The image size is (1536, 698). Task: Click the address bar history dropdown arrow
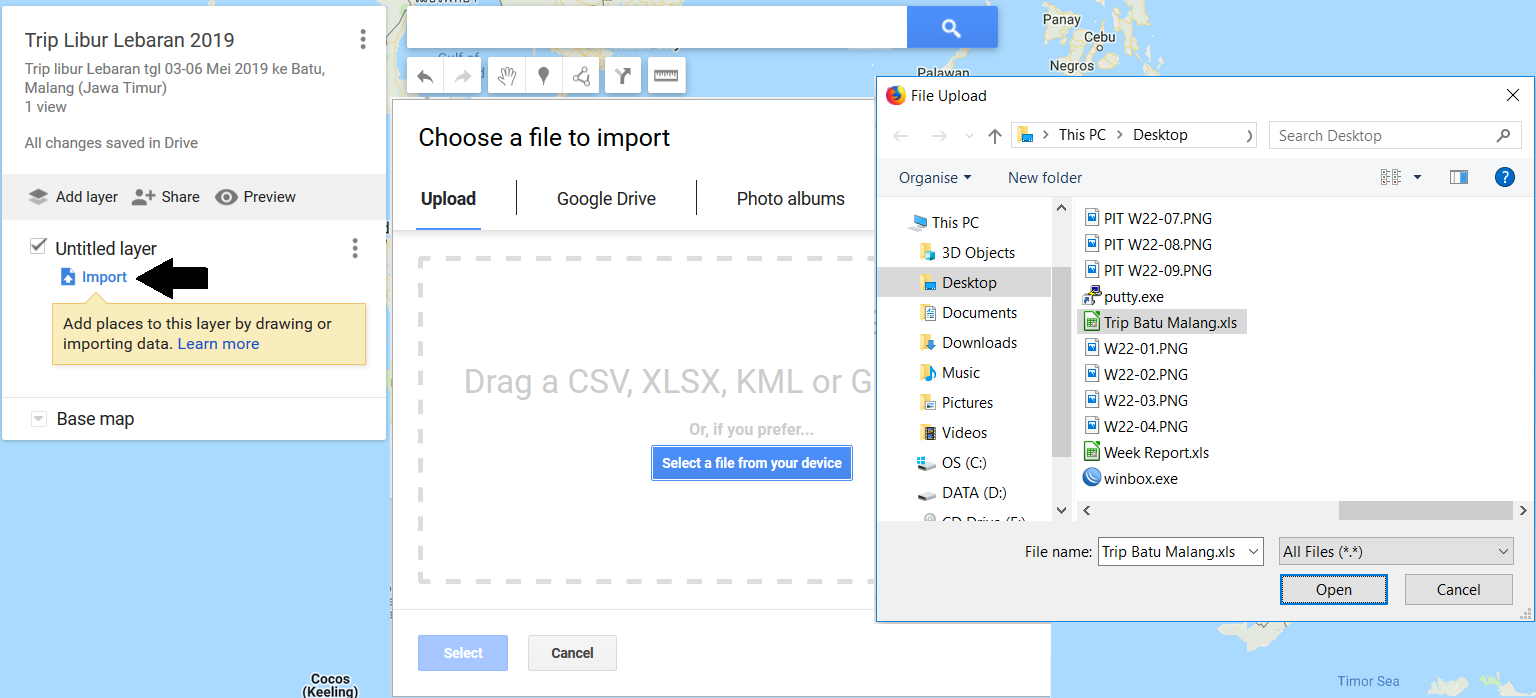coord(1250,136)
